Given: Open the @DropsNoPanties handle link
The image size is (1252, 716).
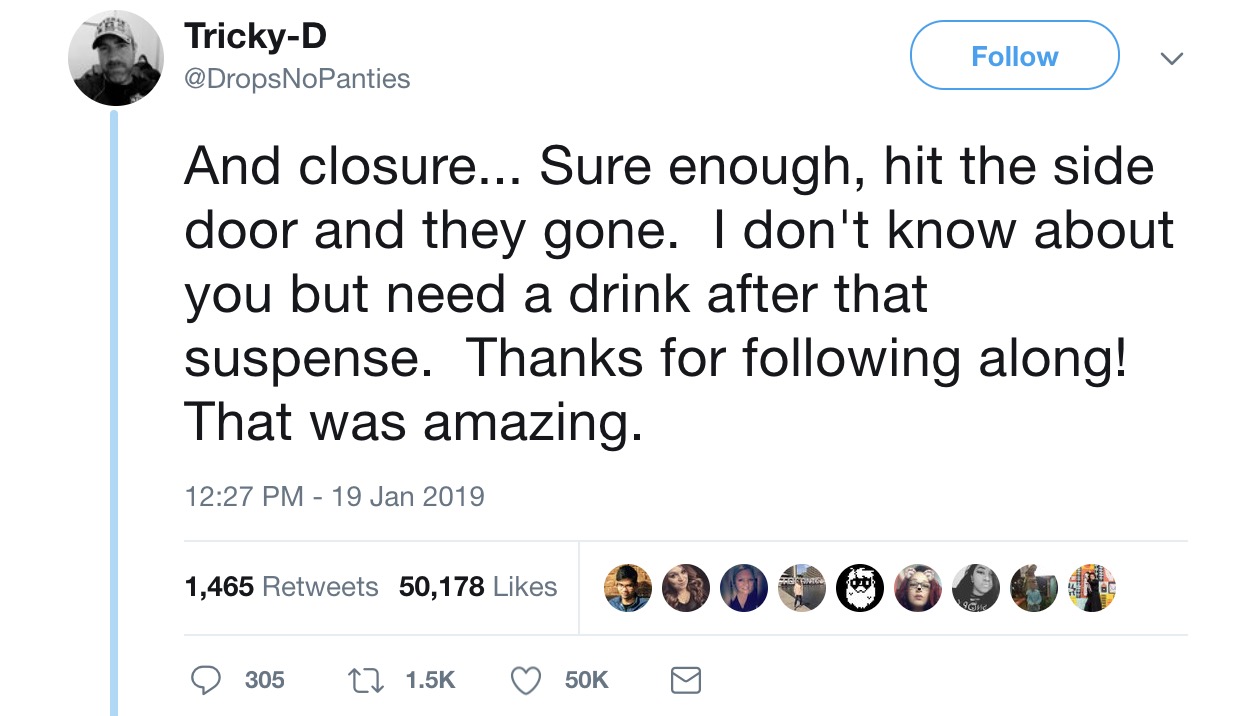Looking at the screenshot, I should click(296, 79).
